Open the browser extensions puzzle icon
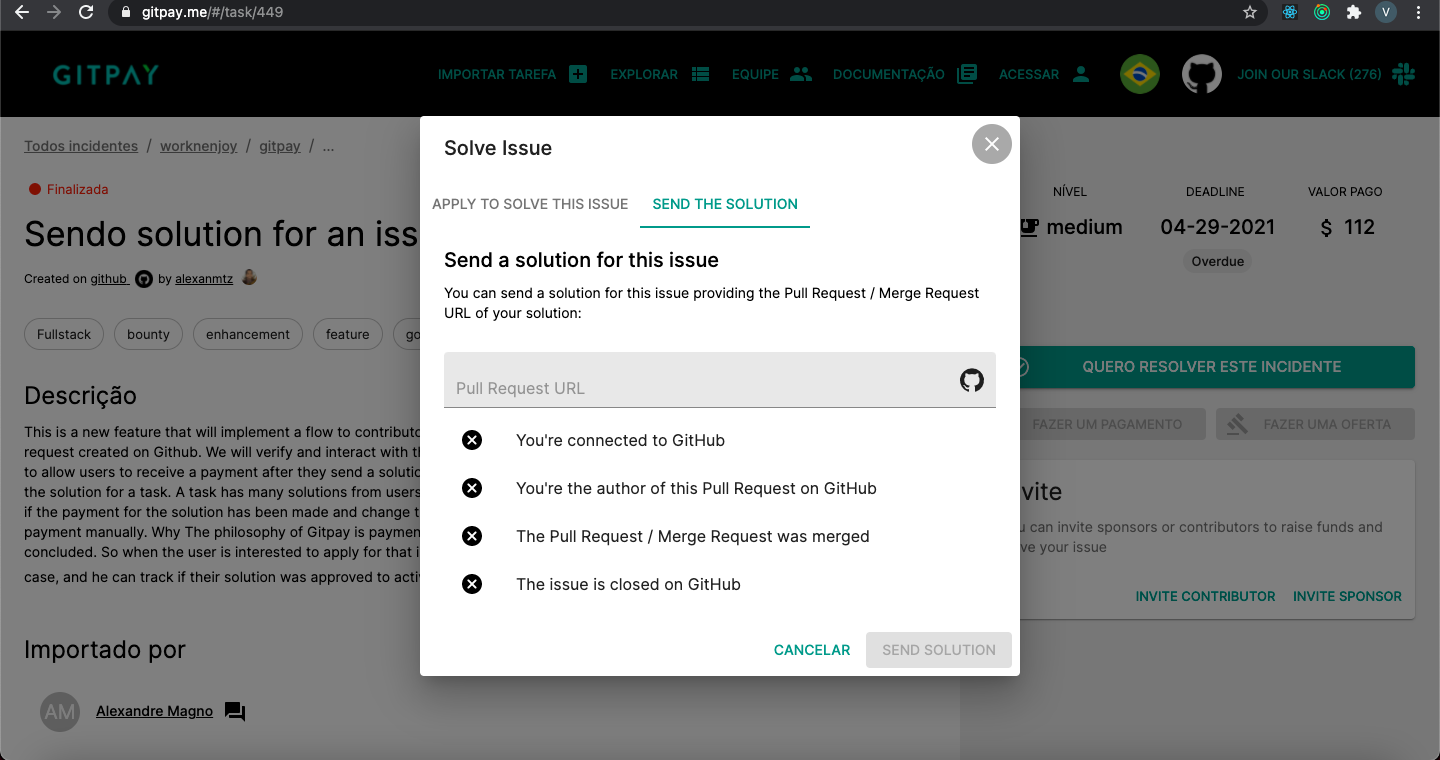The image size is (1440, 760). pos(1353,13)
